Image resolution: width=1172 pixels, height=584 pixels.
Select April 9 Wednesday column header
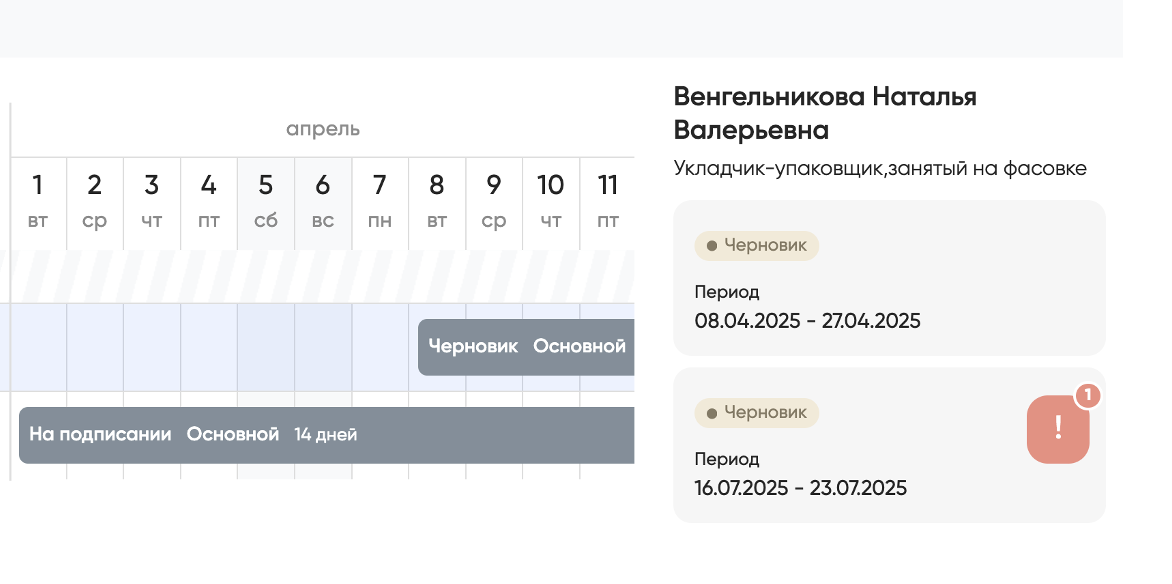point(494,202)
